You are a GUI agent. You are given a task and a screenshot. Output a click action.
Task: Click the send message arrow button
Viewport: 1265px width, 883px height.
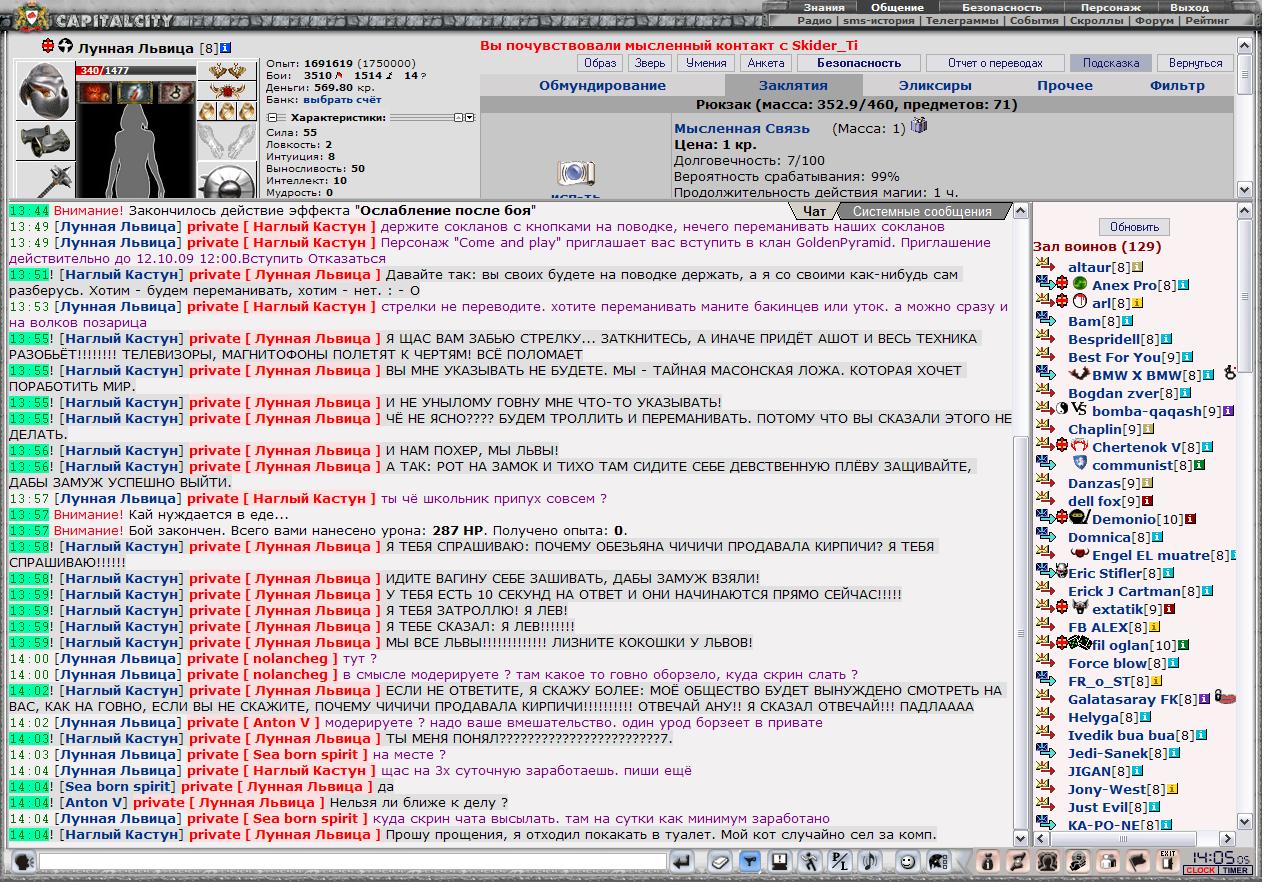click(683, 861)
